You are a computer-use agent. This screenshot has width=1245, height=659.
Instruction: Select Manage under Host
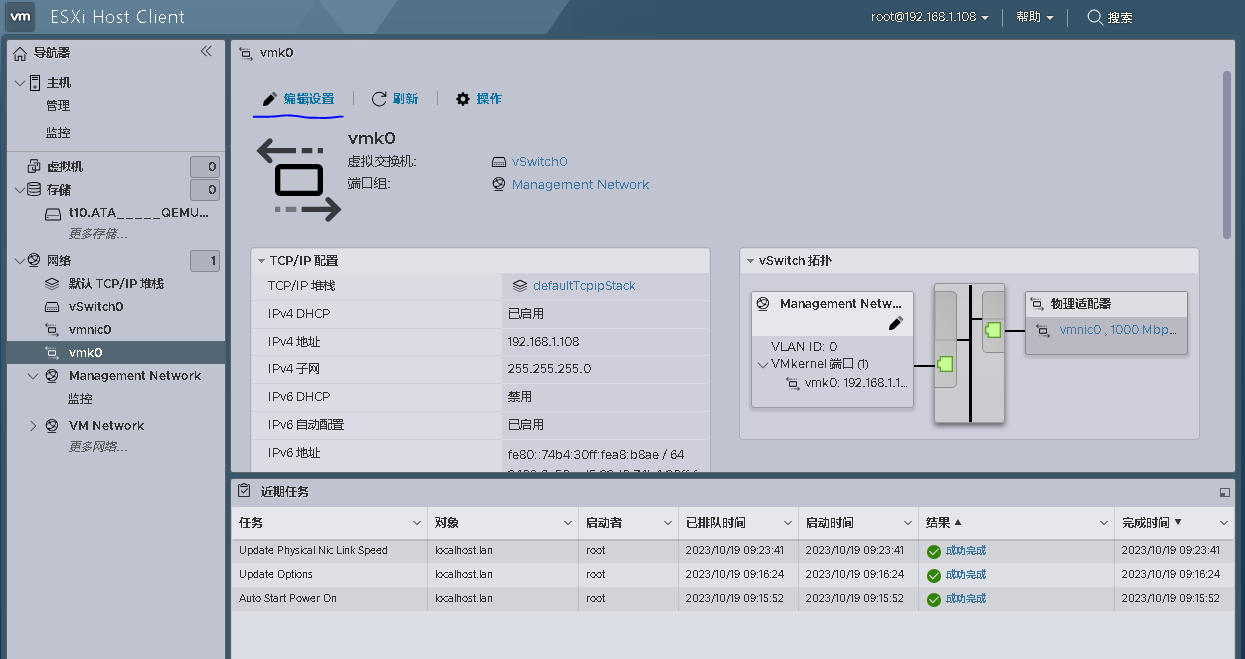[x=58, y=106]
